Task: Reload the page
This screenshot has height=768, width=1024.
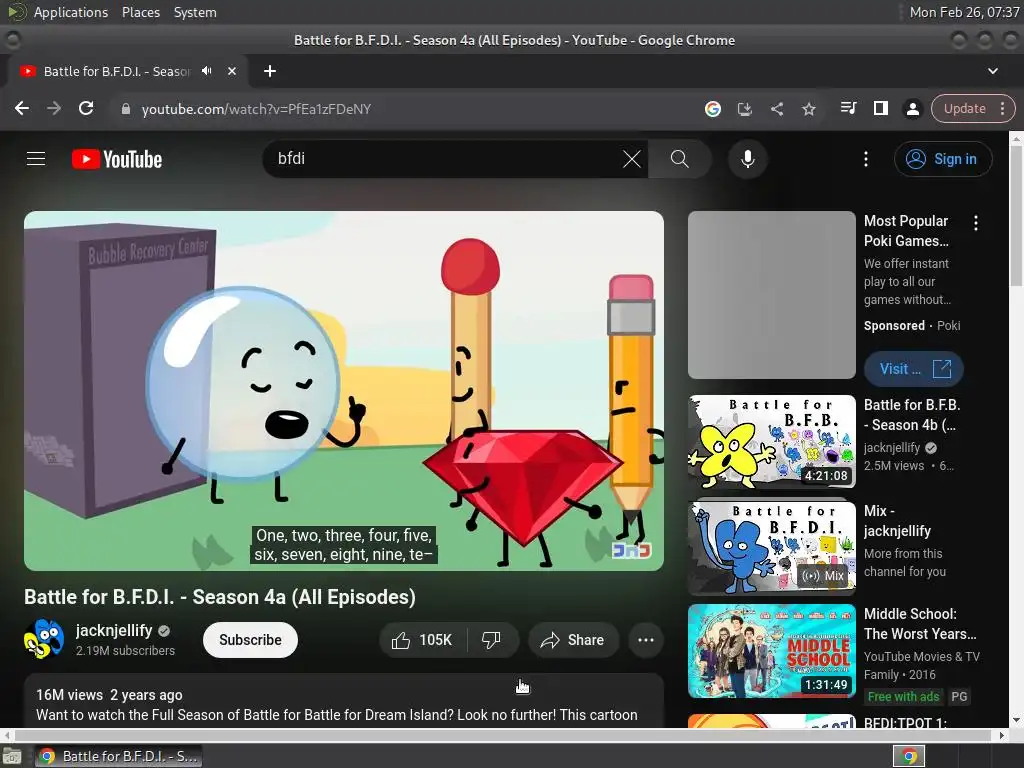Action: click(86, 108)
